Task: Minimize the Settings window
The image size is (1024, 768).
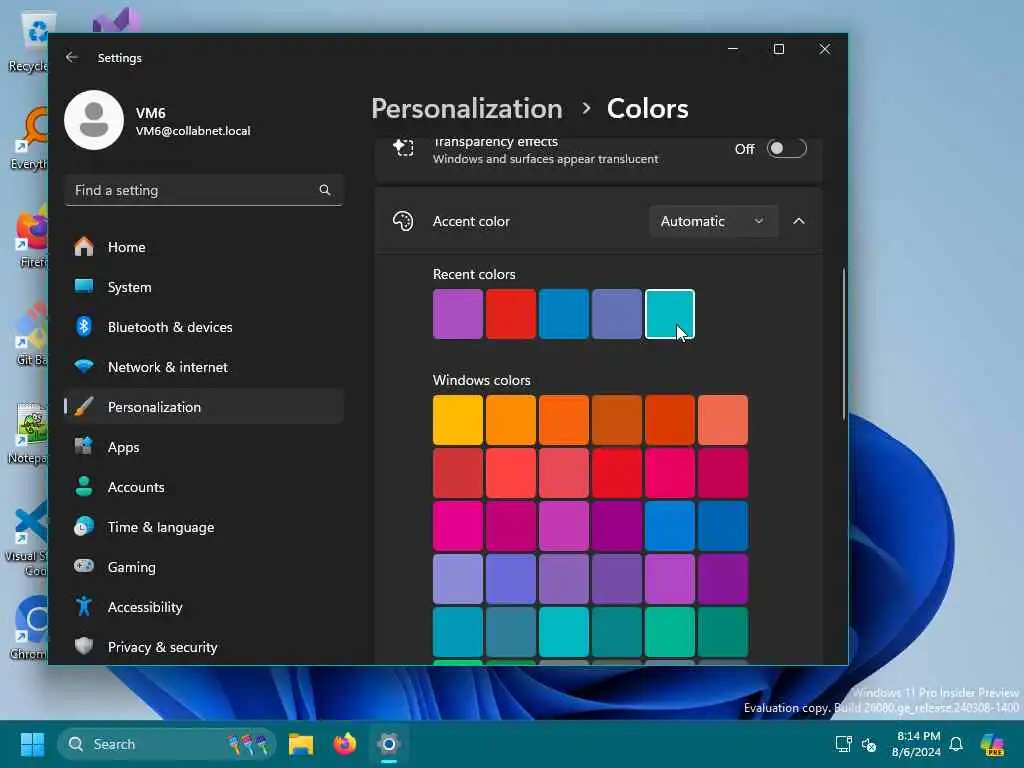Action: [733, 49]
